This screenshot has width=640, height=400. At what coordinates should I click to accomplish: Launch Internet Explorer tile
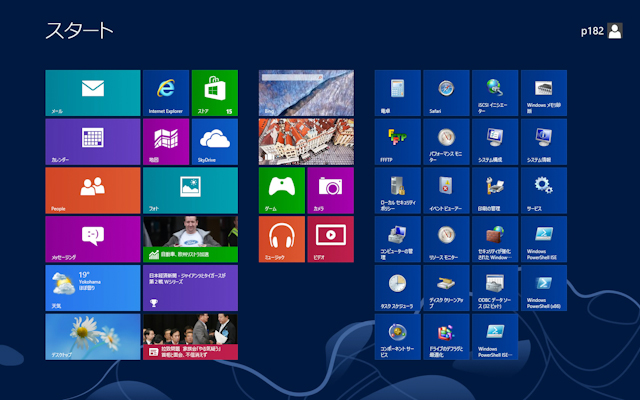[x=166, y=93]
